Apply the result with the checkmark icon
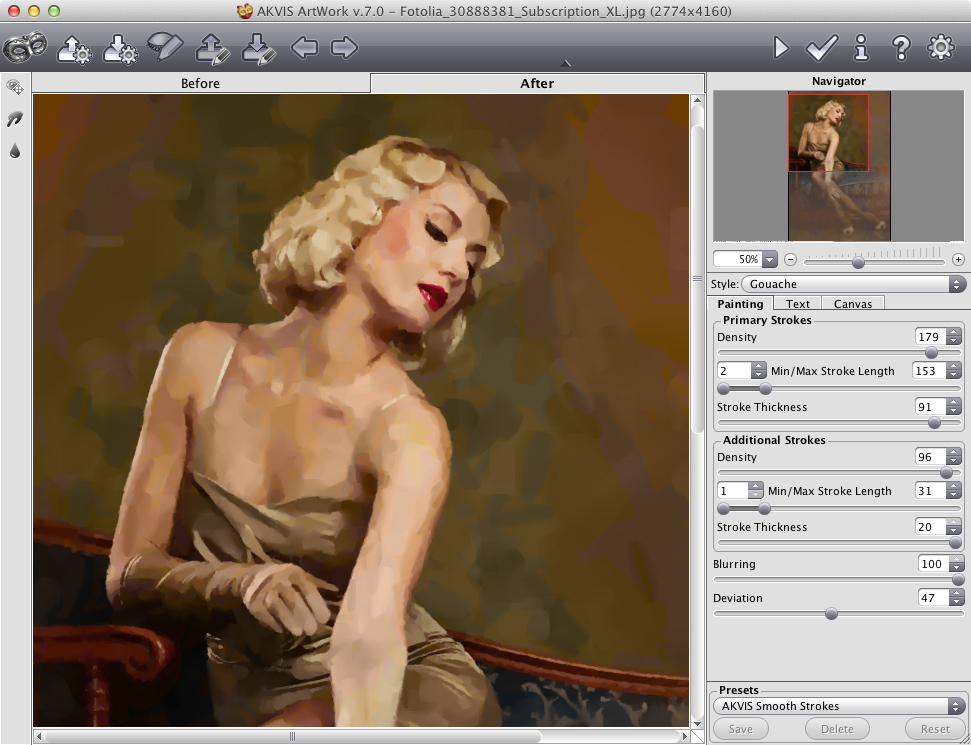Viewport: 971px width, 745px height. click(x=821, y=47)
